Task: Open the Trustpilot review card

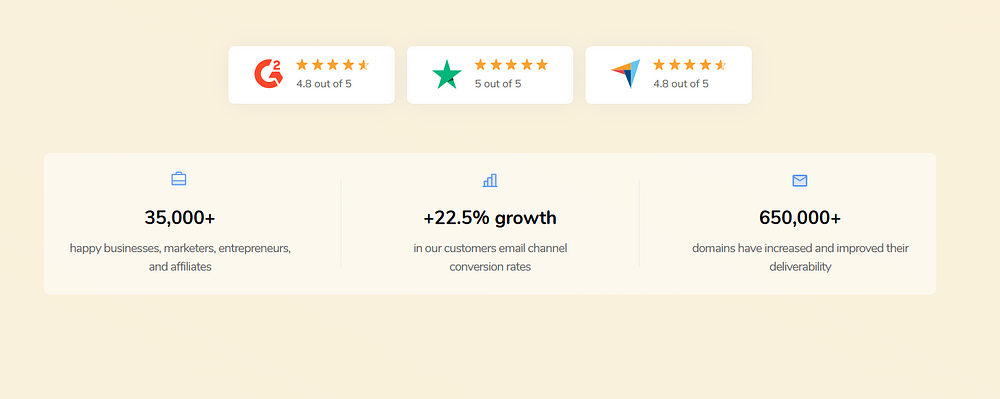Action: (x=490, y=75)
